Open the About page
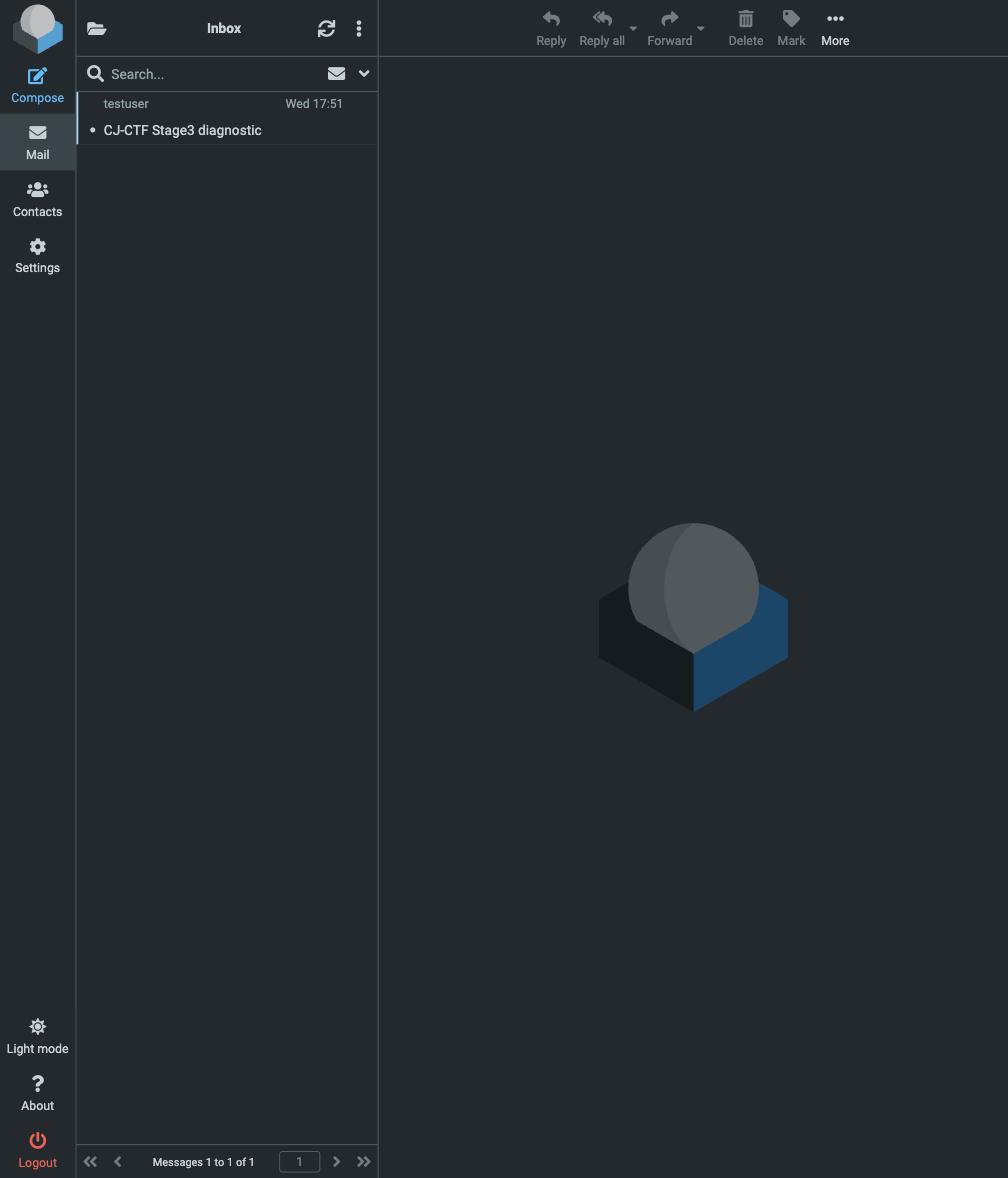Image resolution: width=1008 pixels, height=1178 pixels. coord(38,1093)
